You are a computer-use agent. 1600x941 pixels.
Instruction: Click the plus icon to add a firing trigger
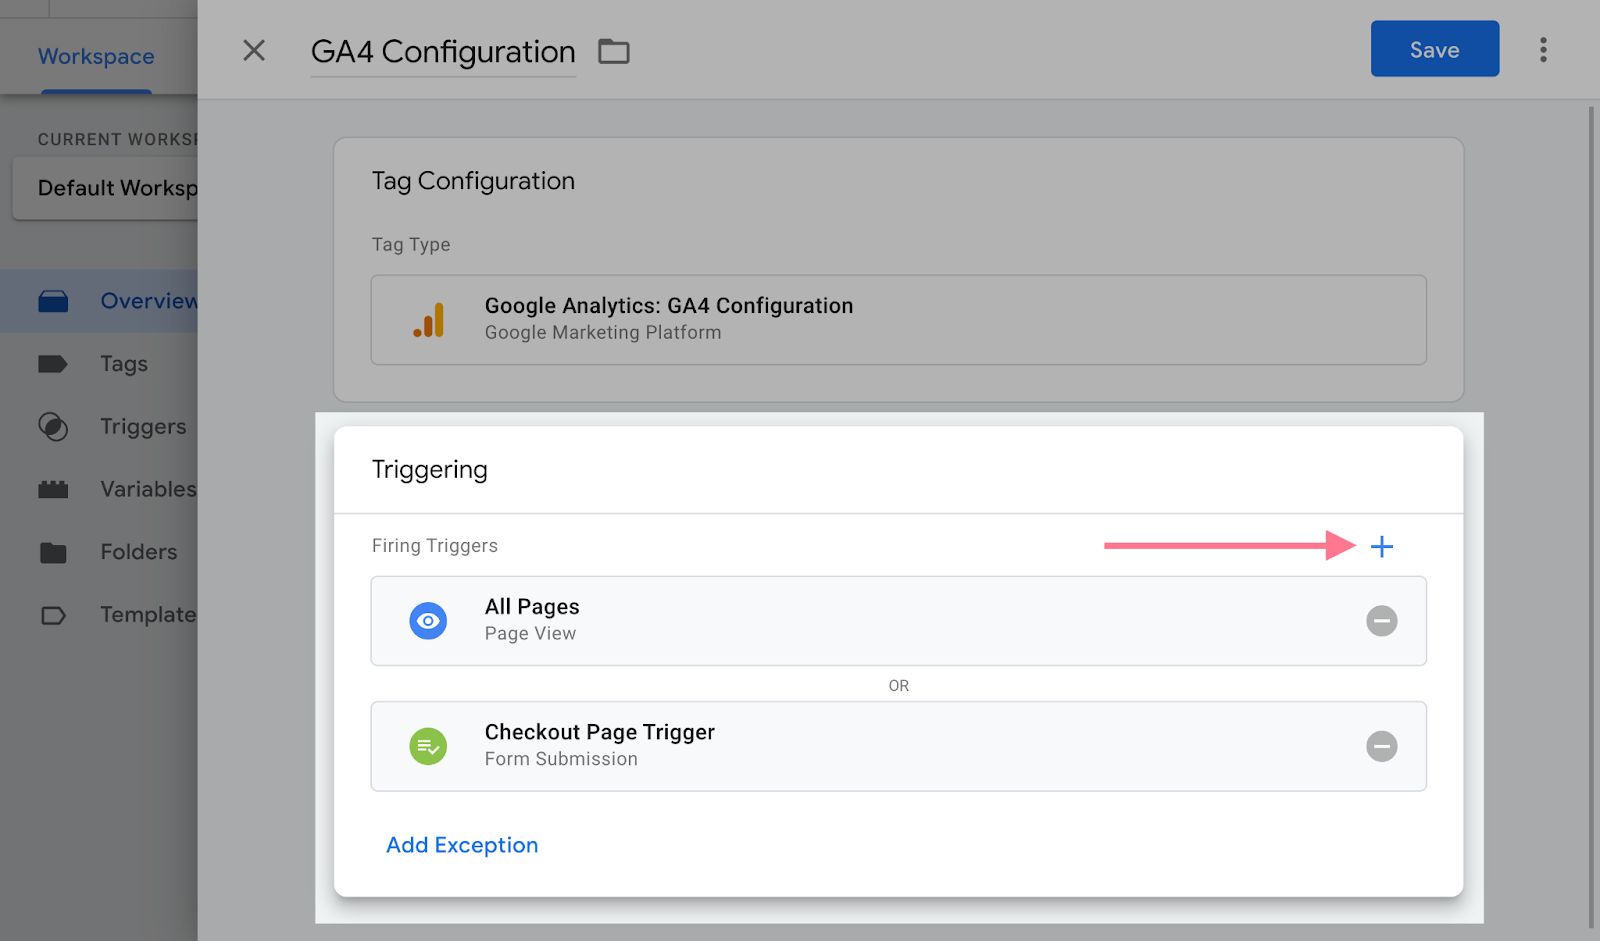point(1382,546)
